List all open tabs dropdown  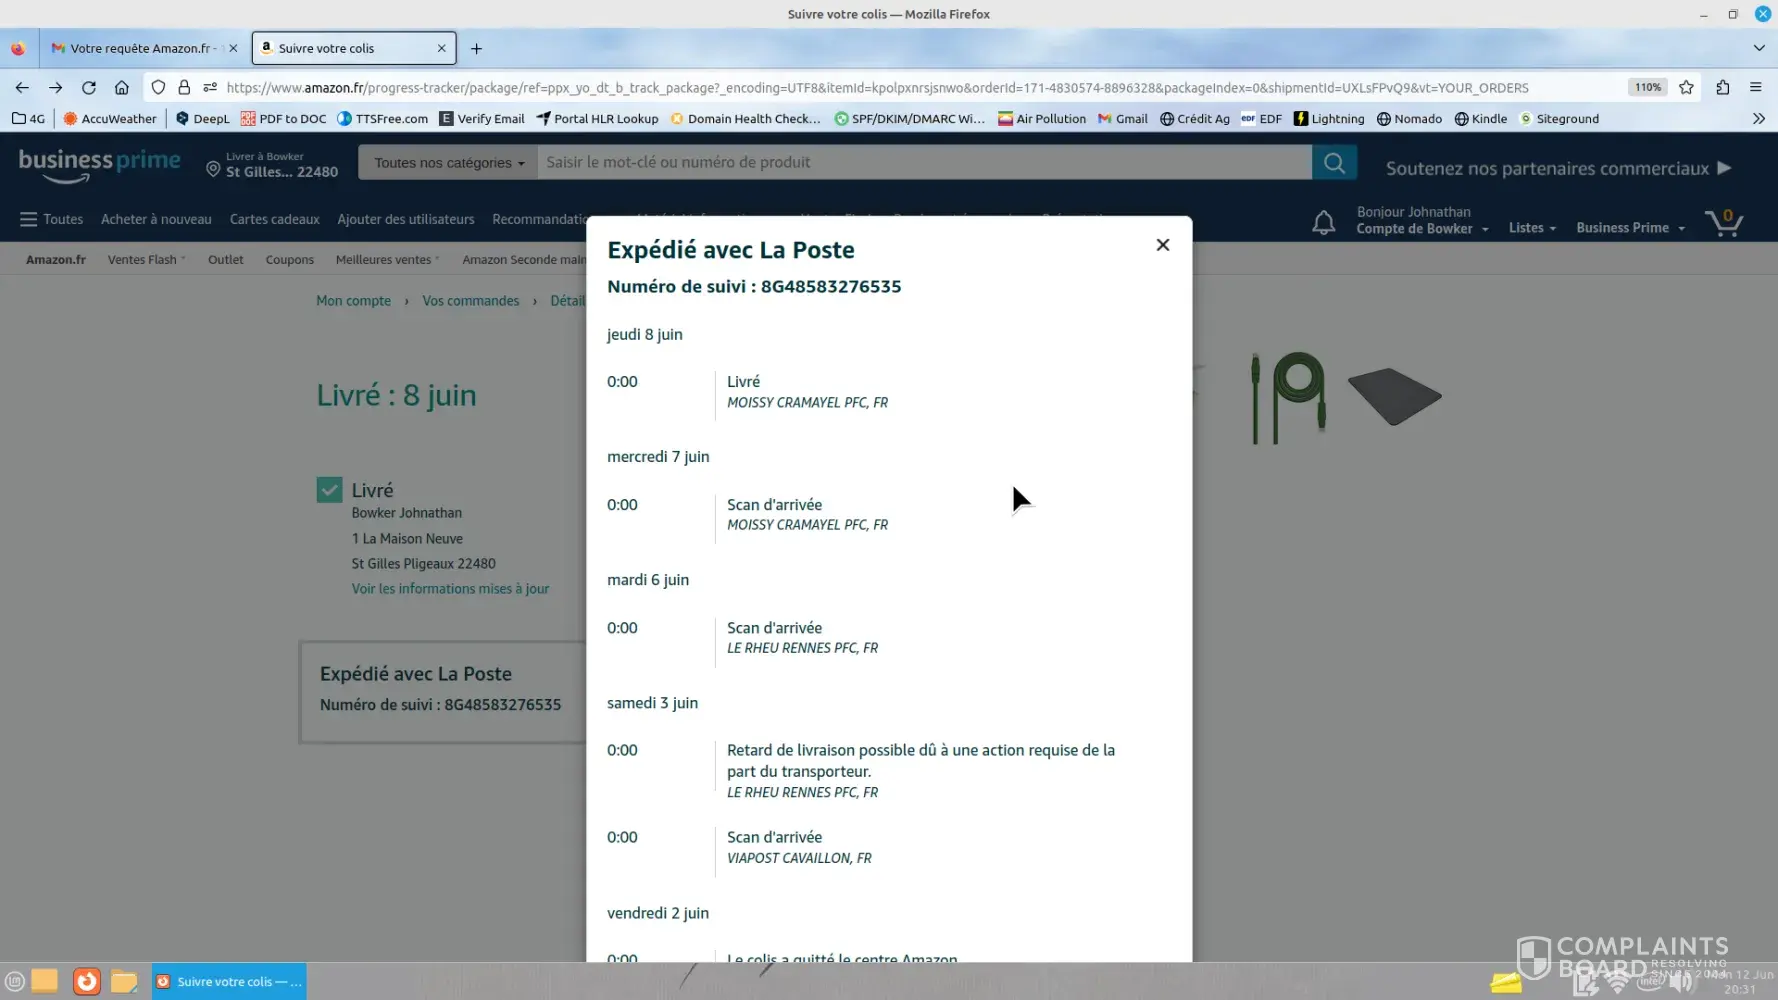1758,48
